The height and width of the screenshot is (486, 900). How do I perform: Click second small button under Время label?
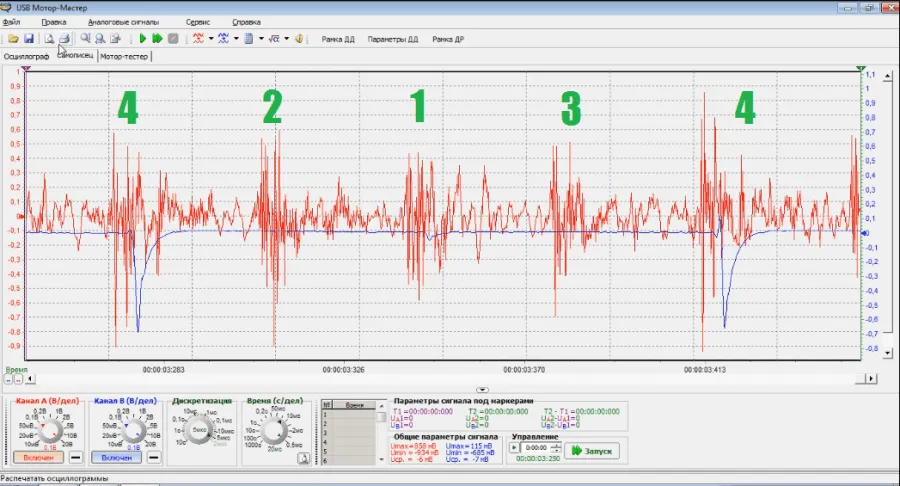pos(18,379)
